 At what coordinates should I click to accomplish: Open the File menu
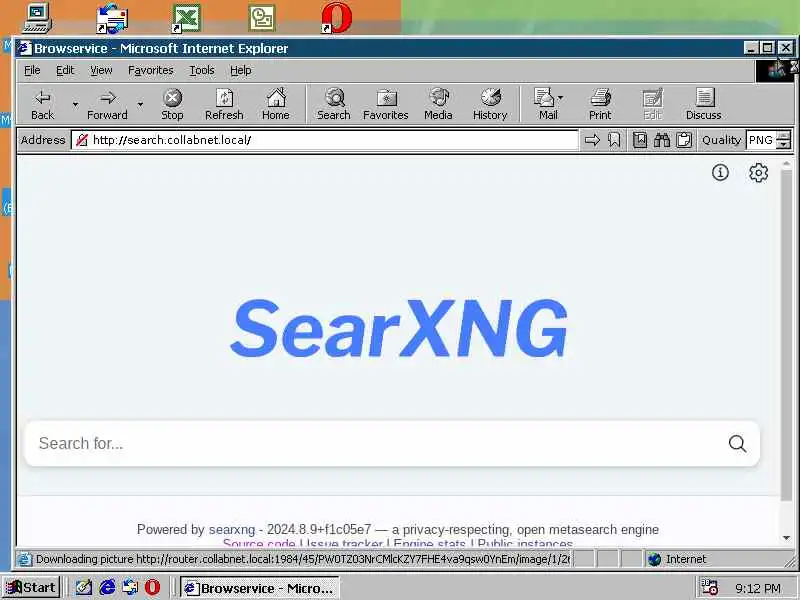pyautogui.click(x=32, y=70)
